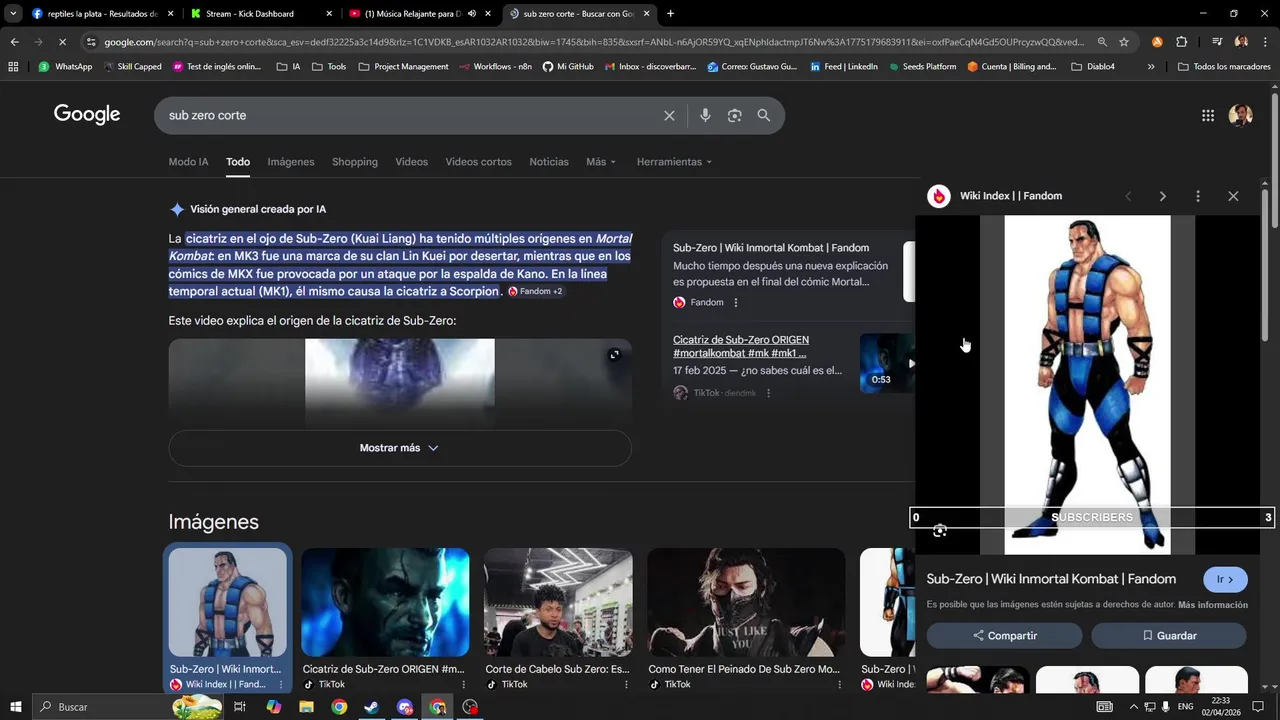
Task: Go to Google homepage logo
Action: click(x=87, y=115)
